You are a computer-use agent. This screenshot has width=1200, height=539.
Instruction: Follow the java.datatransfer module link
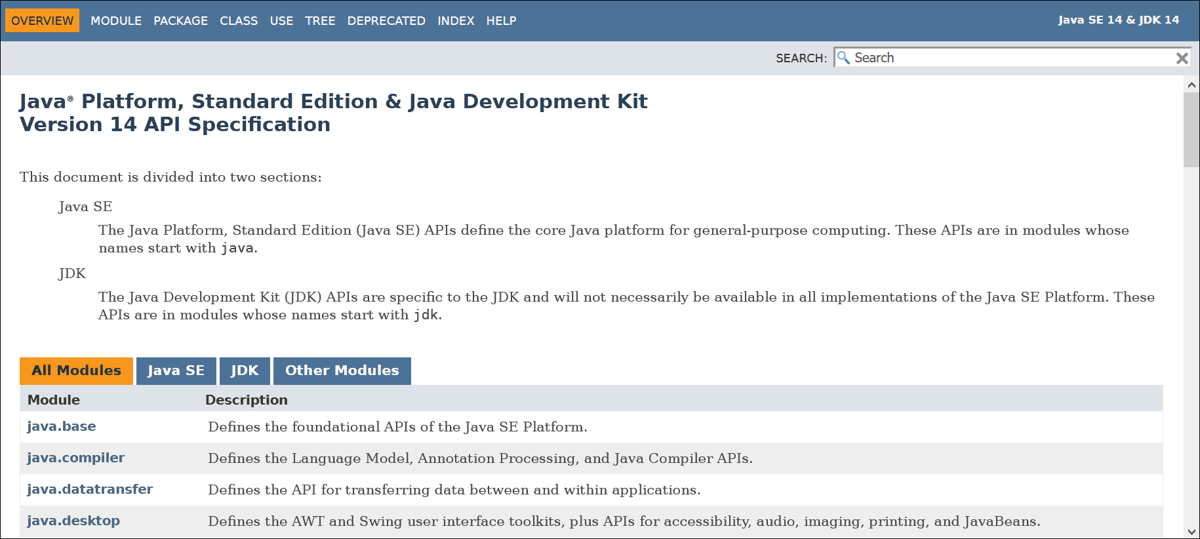pos(90,489)
